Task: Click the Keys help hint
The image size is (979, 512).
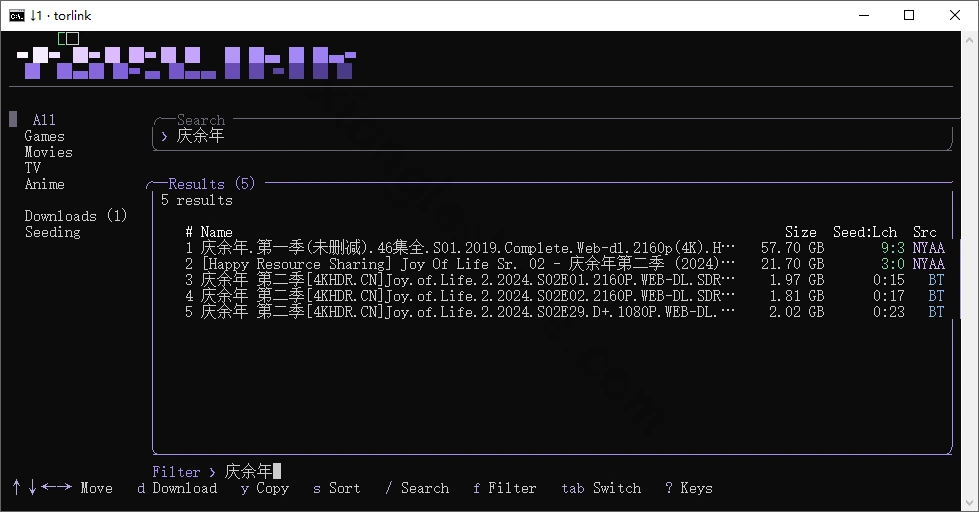Action: coord(689,488)
